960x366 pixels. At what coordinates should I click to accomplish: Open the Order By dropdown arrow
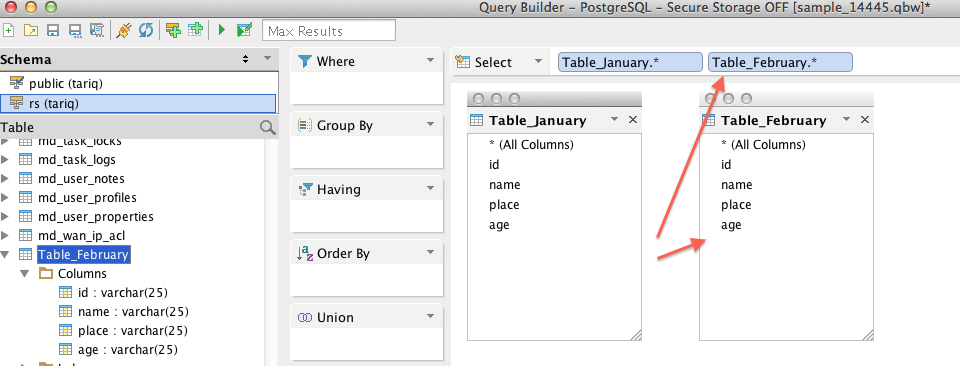[x=430, y=252]
